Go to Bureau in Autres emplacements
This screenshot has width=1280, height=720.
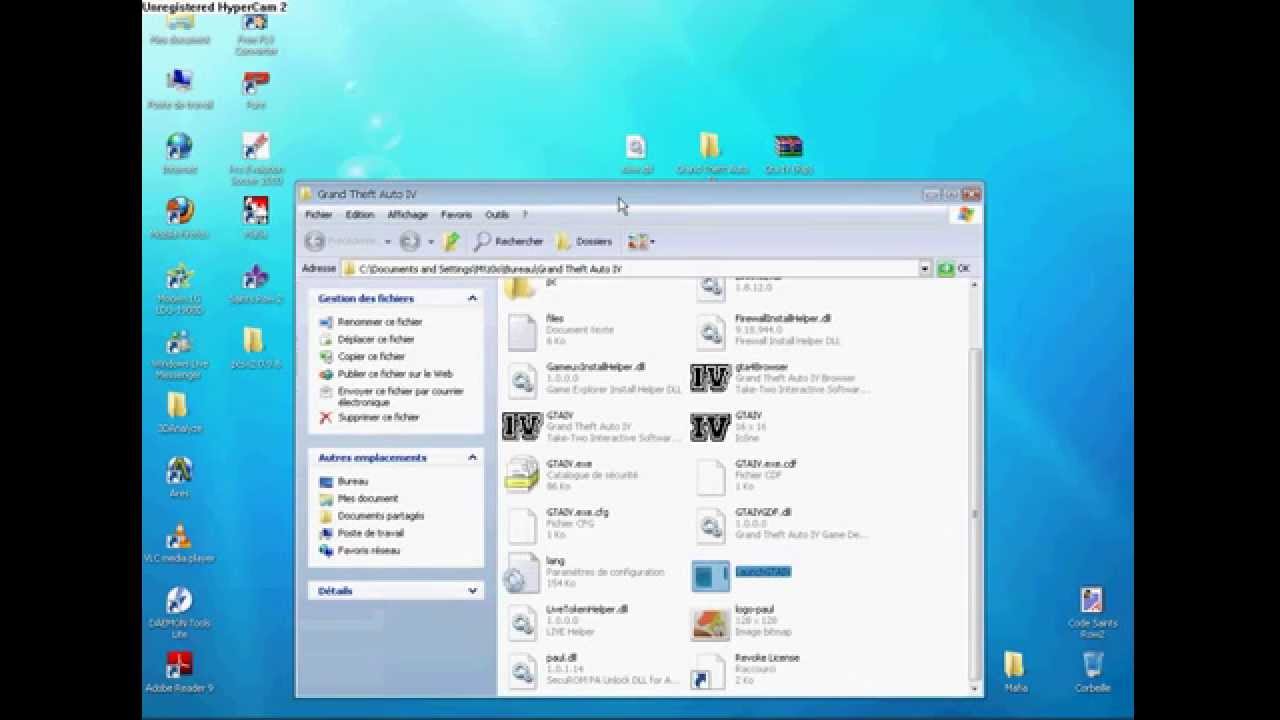[x=353, y=481]
